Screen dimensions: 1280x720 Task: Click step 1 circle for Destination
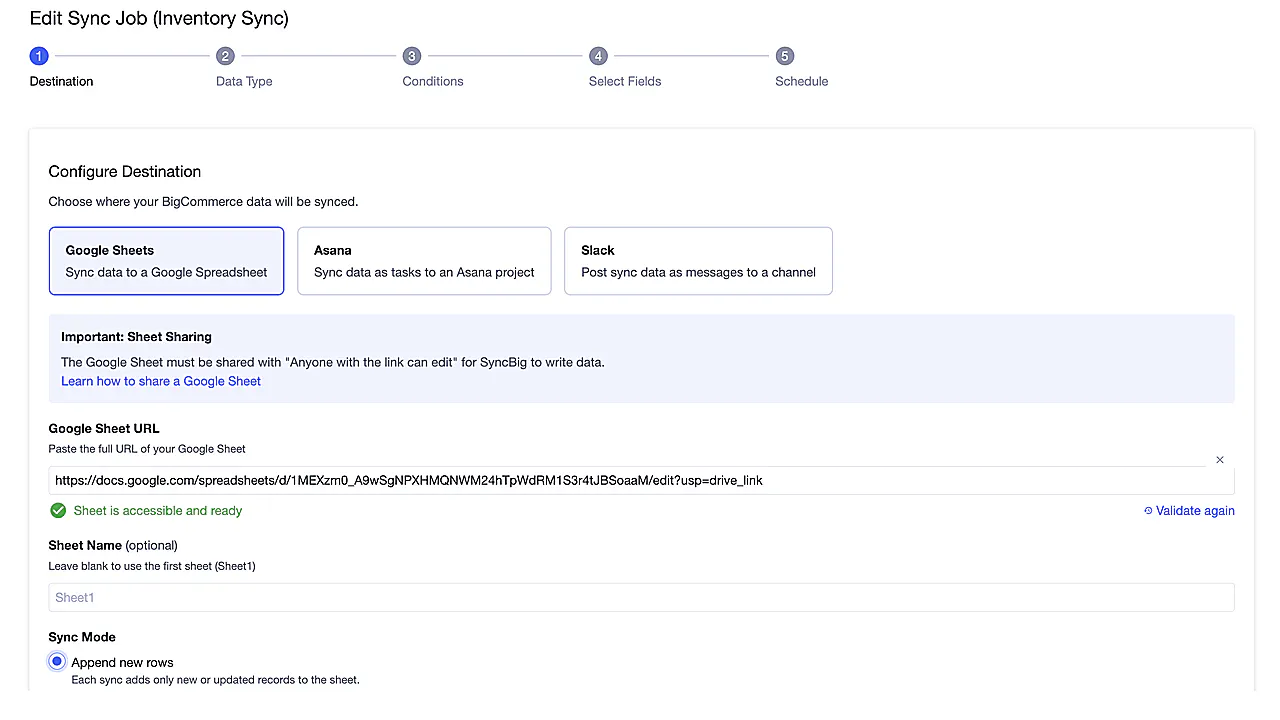[39, 56]
